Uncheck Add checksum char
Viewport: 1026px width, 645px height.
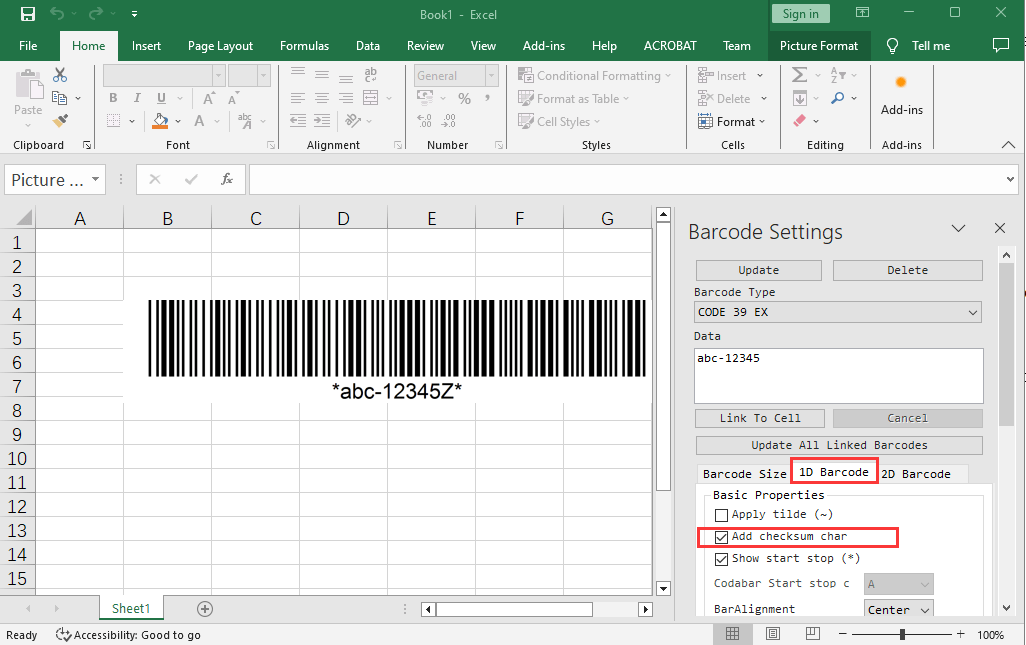[721, 537]
